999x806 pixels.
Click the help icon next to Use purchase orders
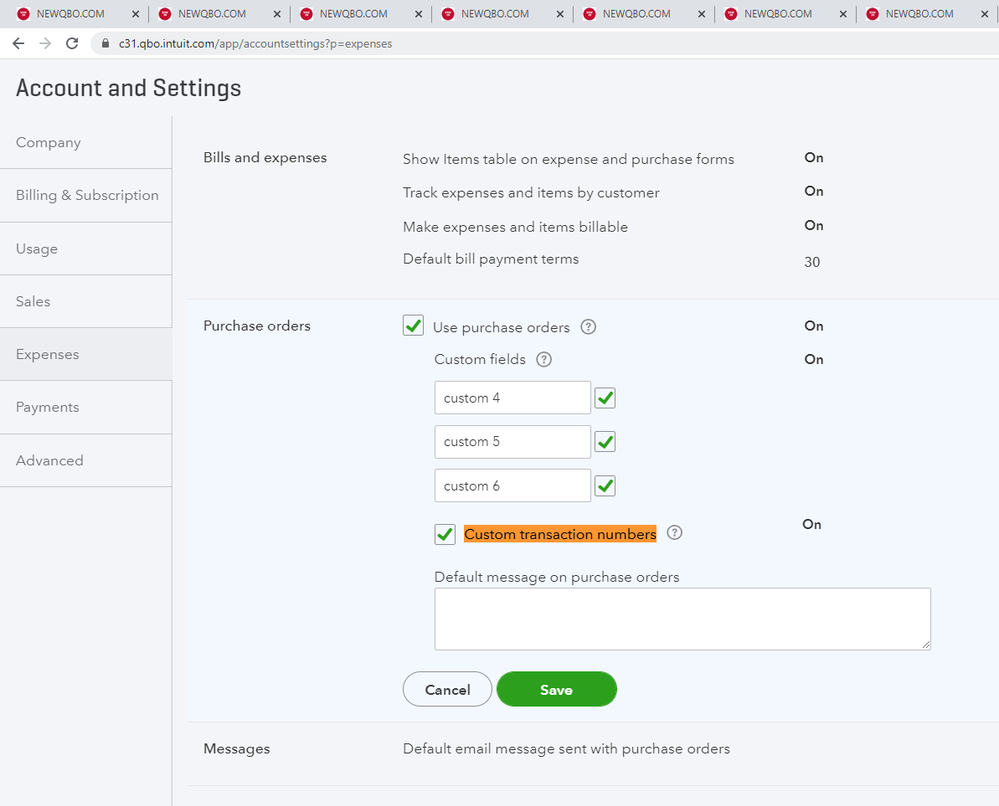[589, 327]
